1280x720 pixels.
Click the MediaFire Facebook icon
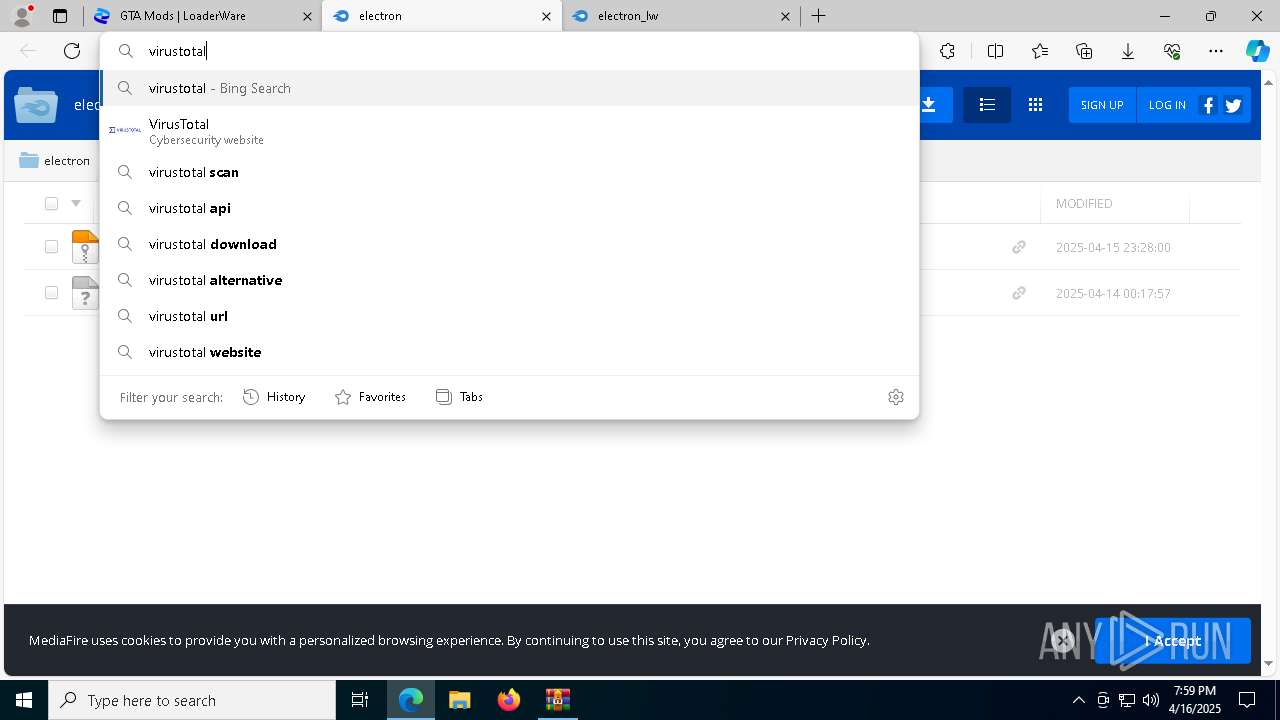1208,105
